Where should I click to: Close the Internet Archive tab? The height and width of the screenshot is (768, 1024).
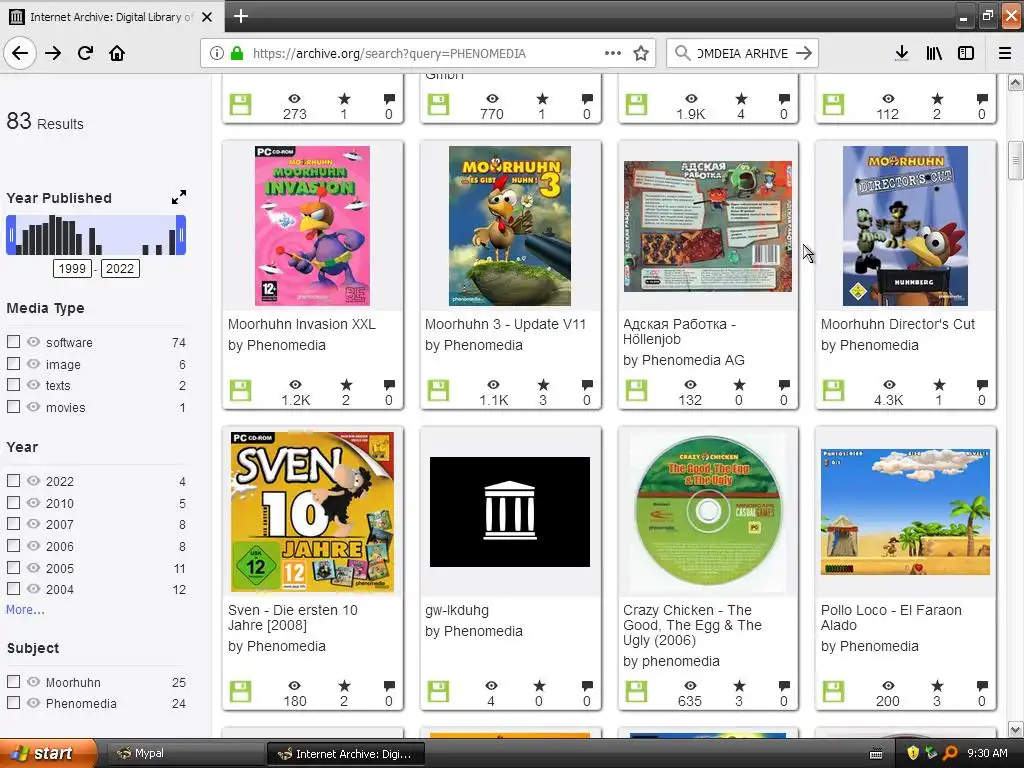point(207,17)
